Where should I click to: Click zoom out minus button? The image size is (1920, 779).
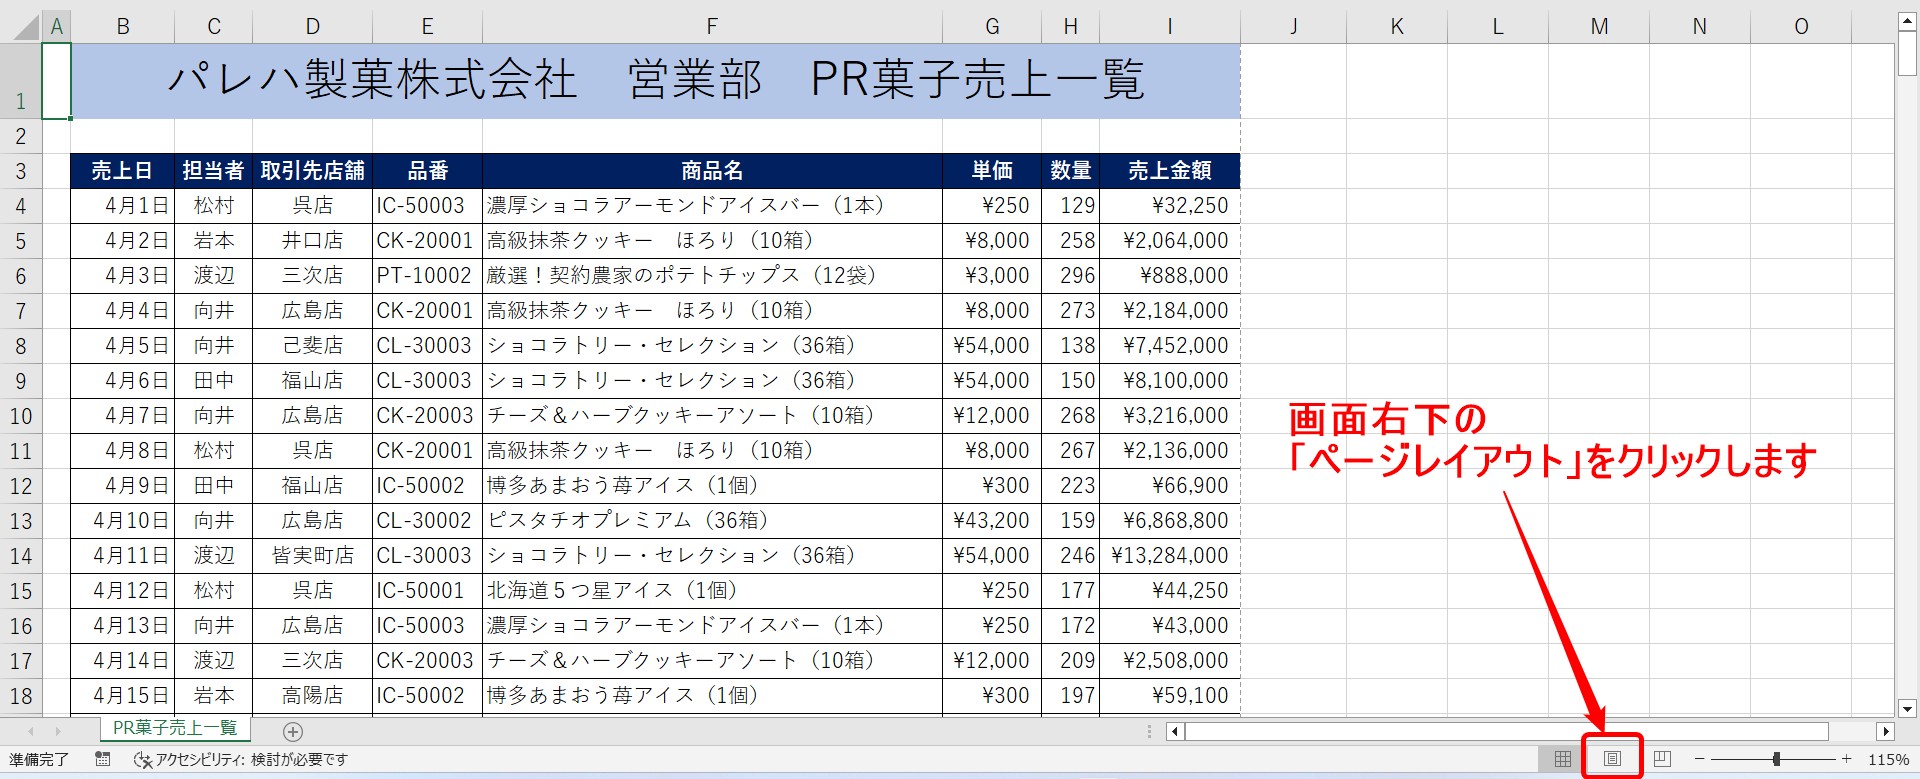pos(1699,759)
